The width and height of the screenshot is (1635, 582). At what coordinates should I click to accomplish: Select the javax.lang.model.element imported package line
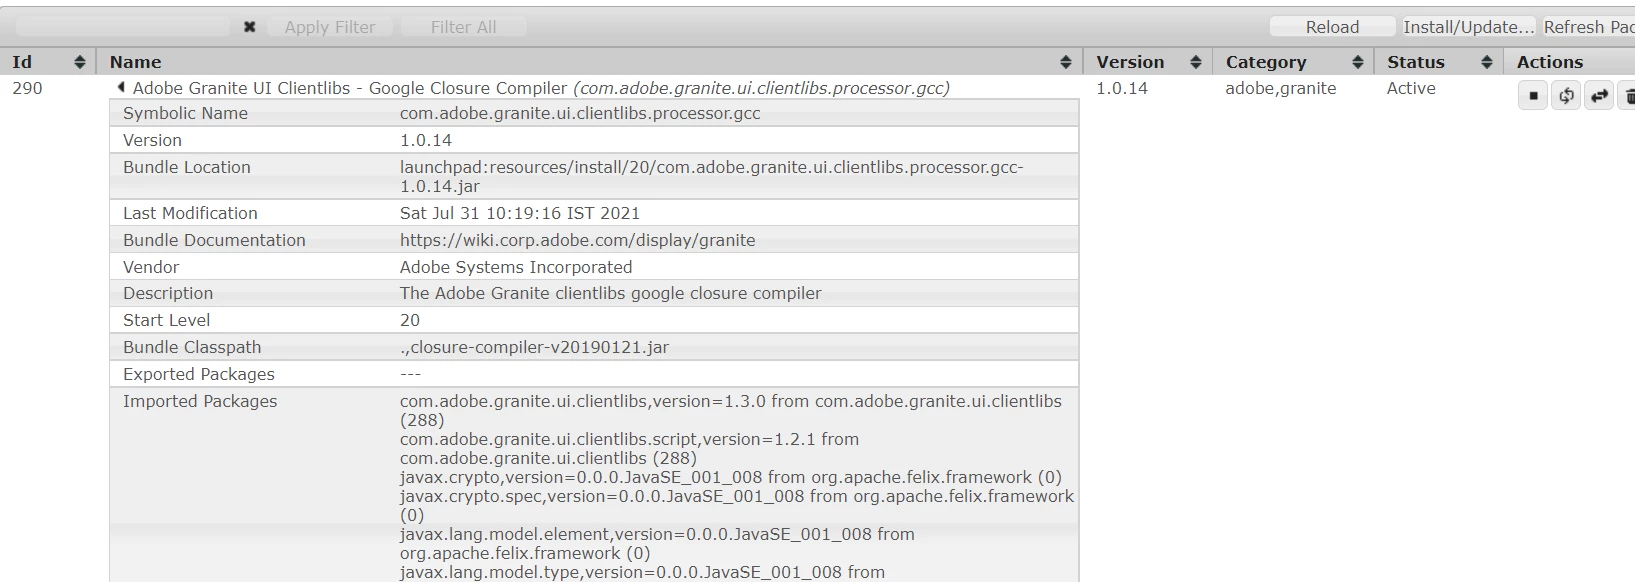(x=657, y=543)
